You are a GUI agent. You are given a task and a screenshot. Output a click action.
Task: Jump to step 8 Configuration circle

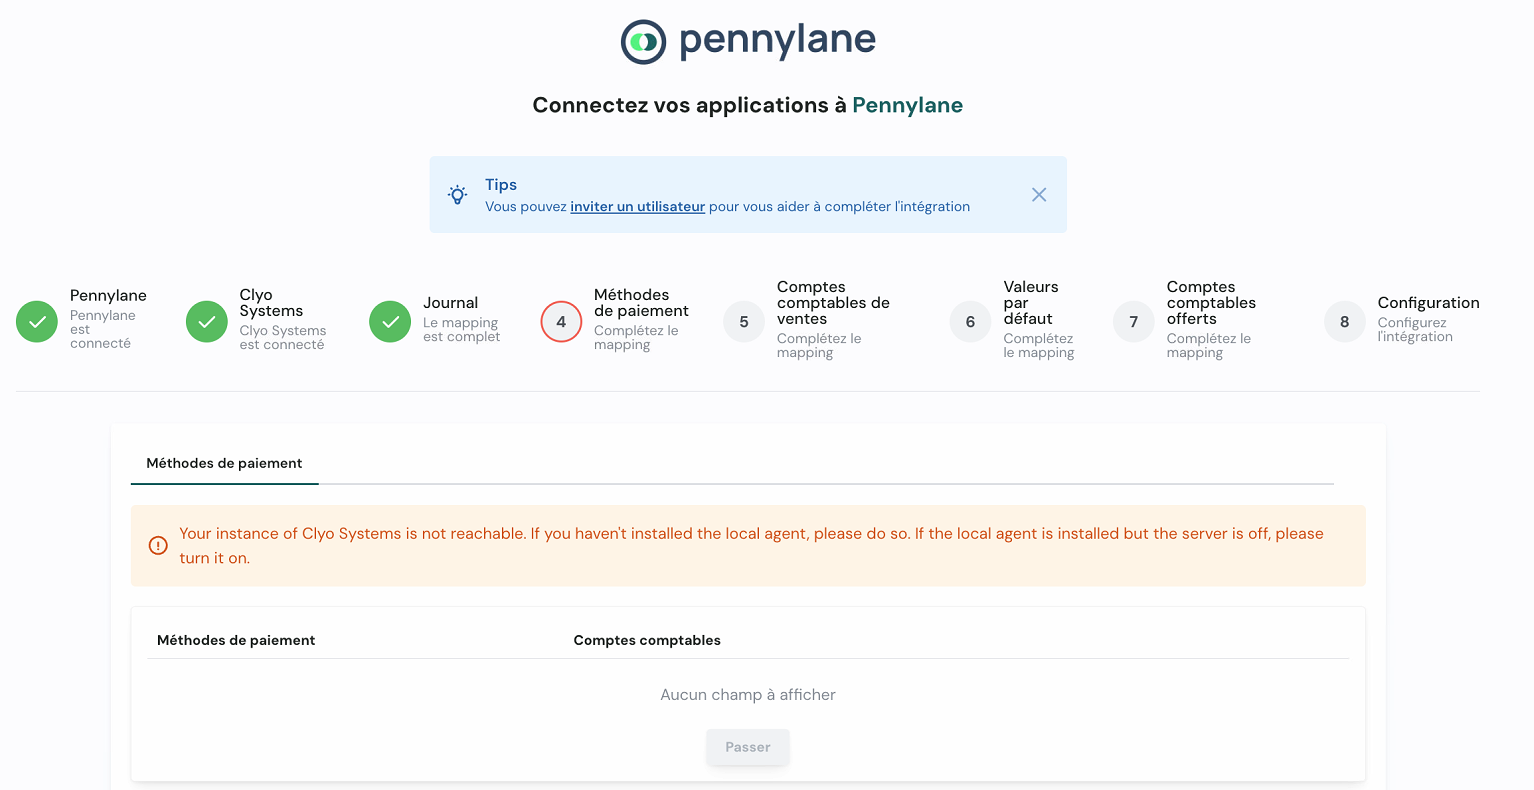[1345, 322]
